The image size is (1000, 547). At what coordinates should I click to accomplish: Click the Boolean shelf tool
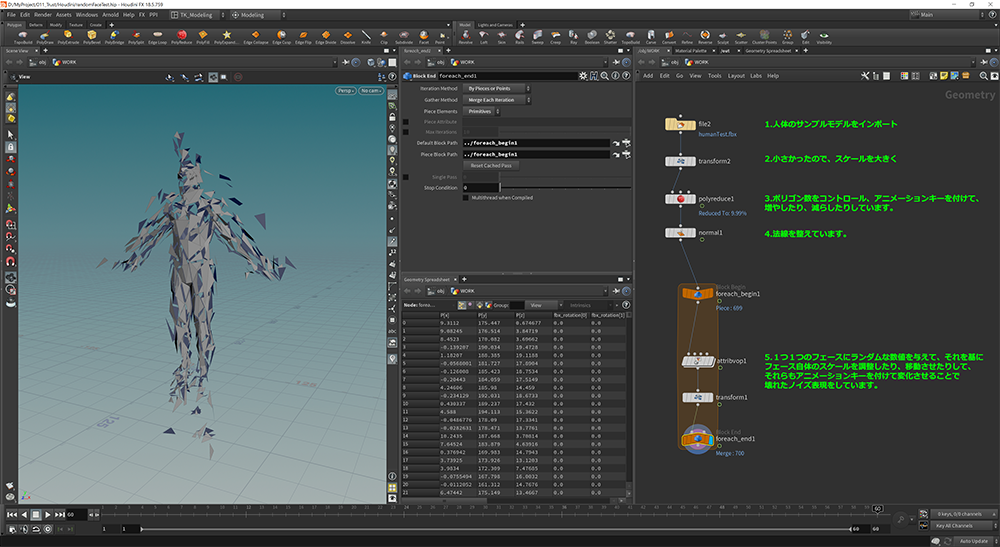pos(594,36)
